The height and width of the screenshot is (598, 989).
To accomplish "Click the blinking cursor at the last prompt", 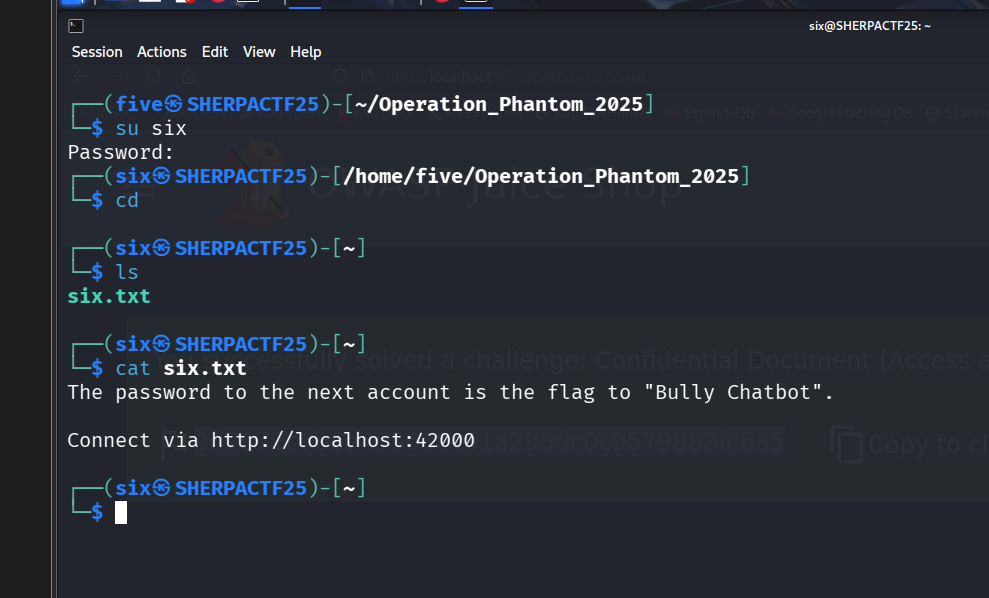I will point(121,512).
